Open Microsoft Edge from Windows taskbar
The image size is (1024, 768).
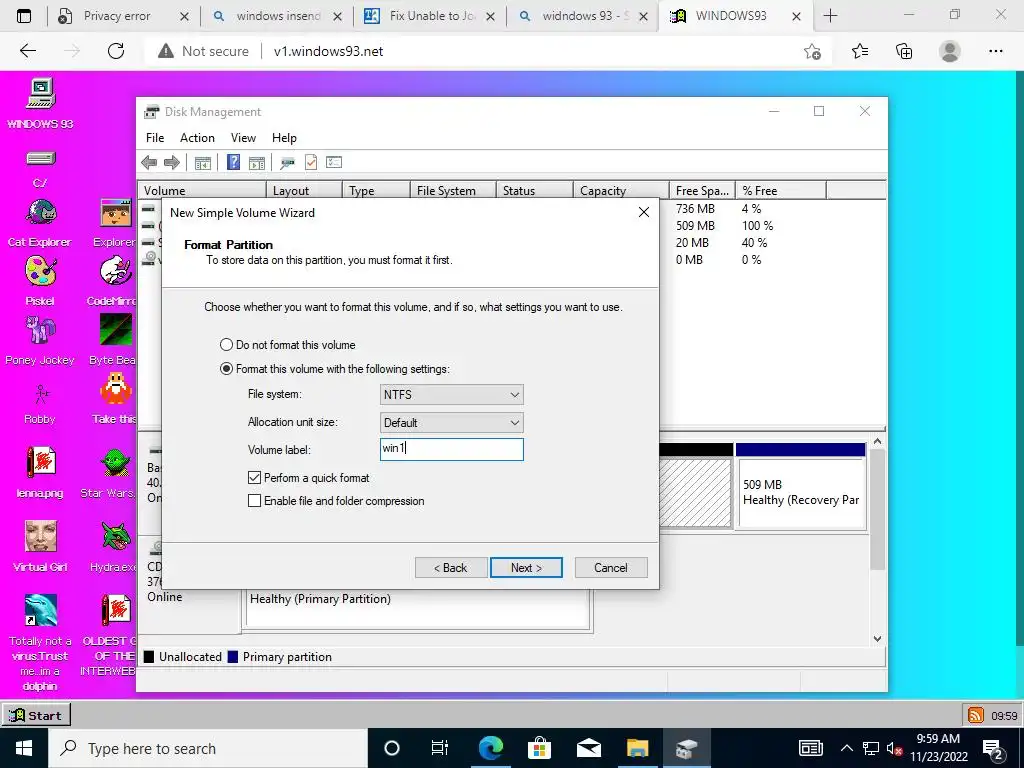click(x=490, y=748)
